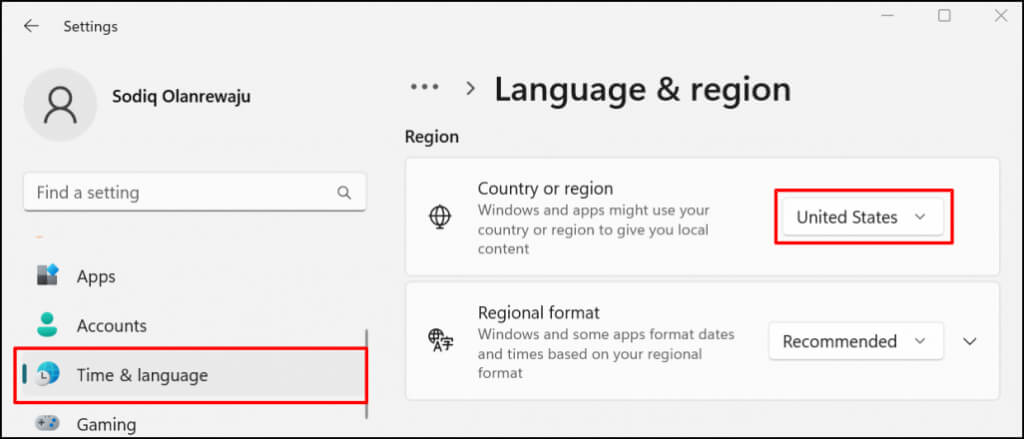The image size is (1024, 439).
Task: Click the globe icon beside Country or region
Action: pyautogui.click(x=440, y=217)
